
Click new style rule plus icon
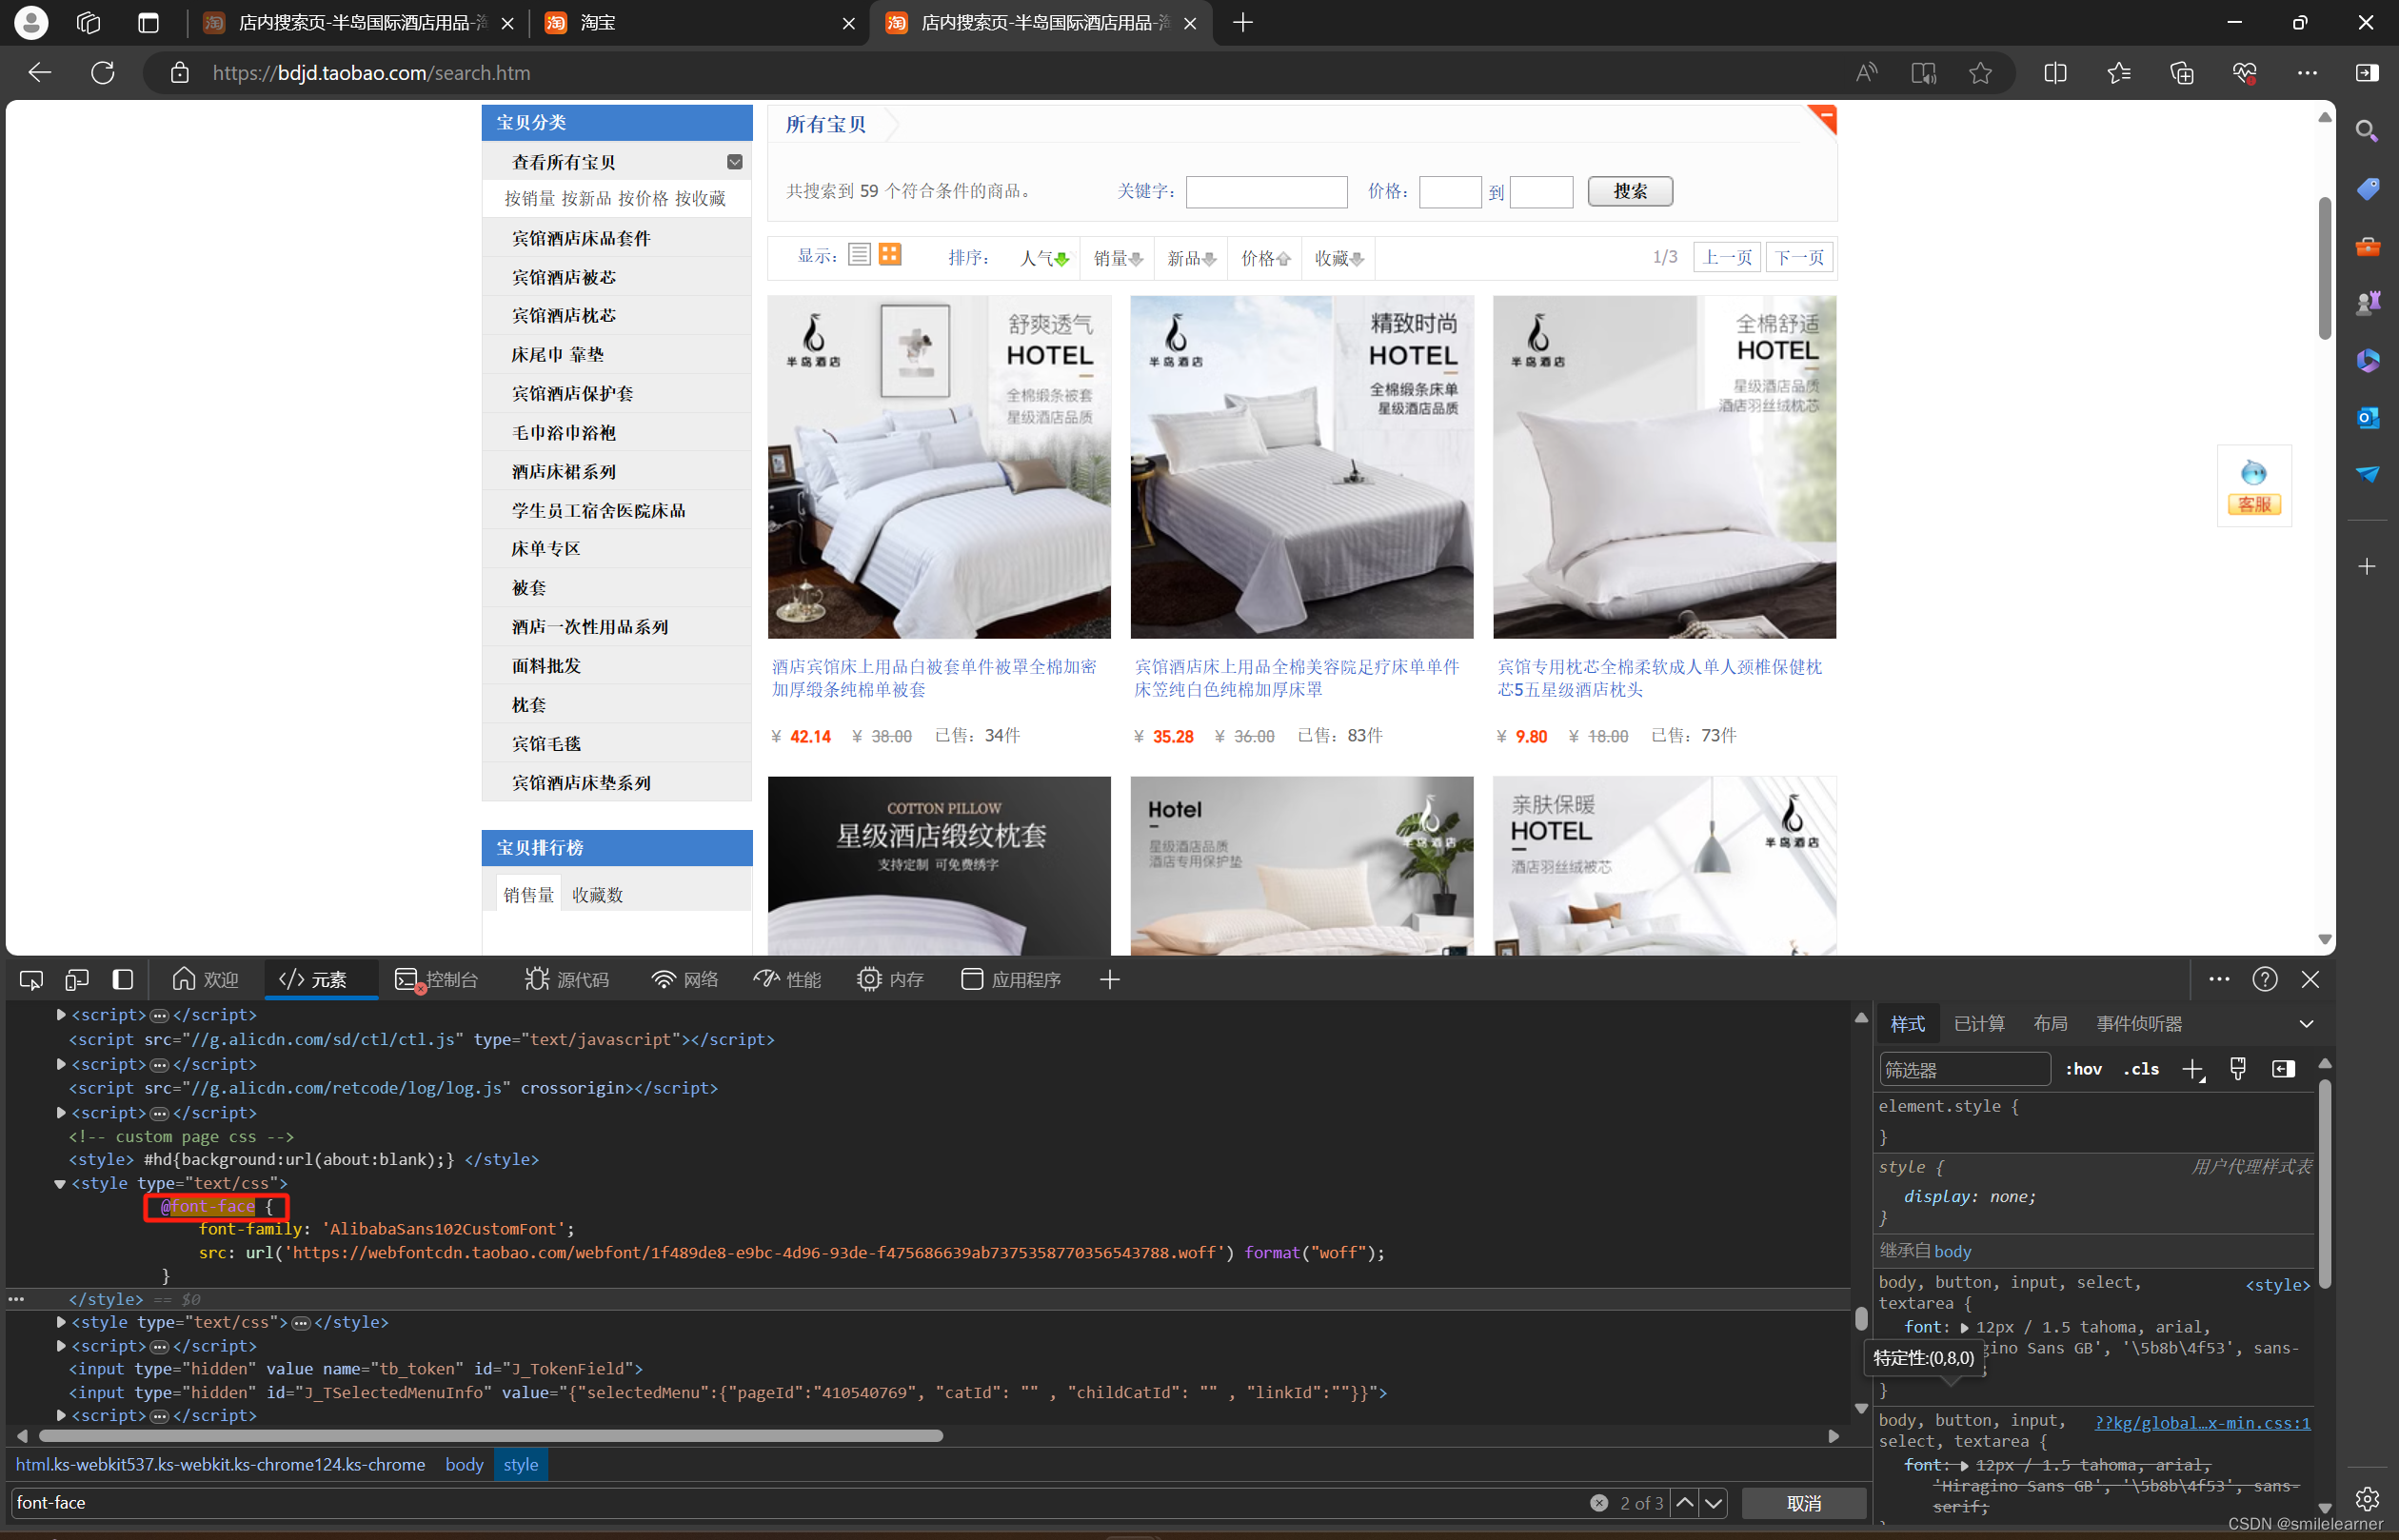(x=2192, y=1069)
